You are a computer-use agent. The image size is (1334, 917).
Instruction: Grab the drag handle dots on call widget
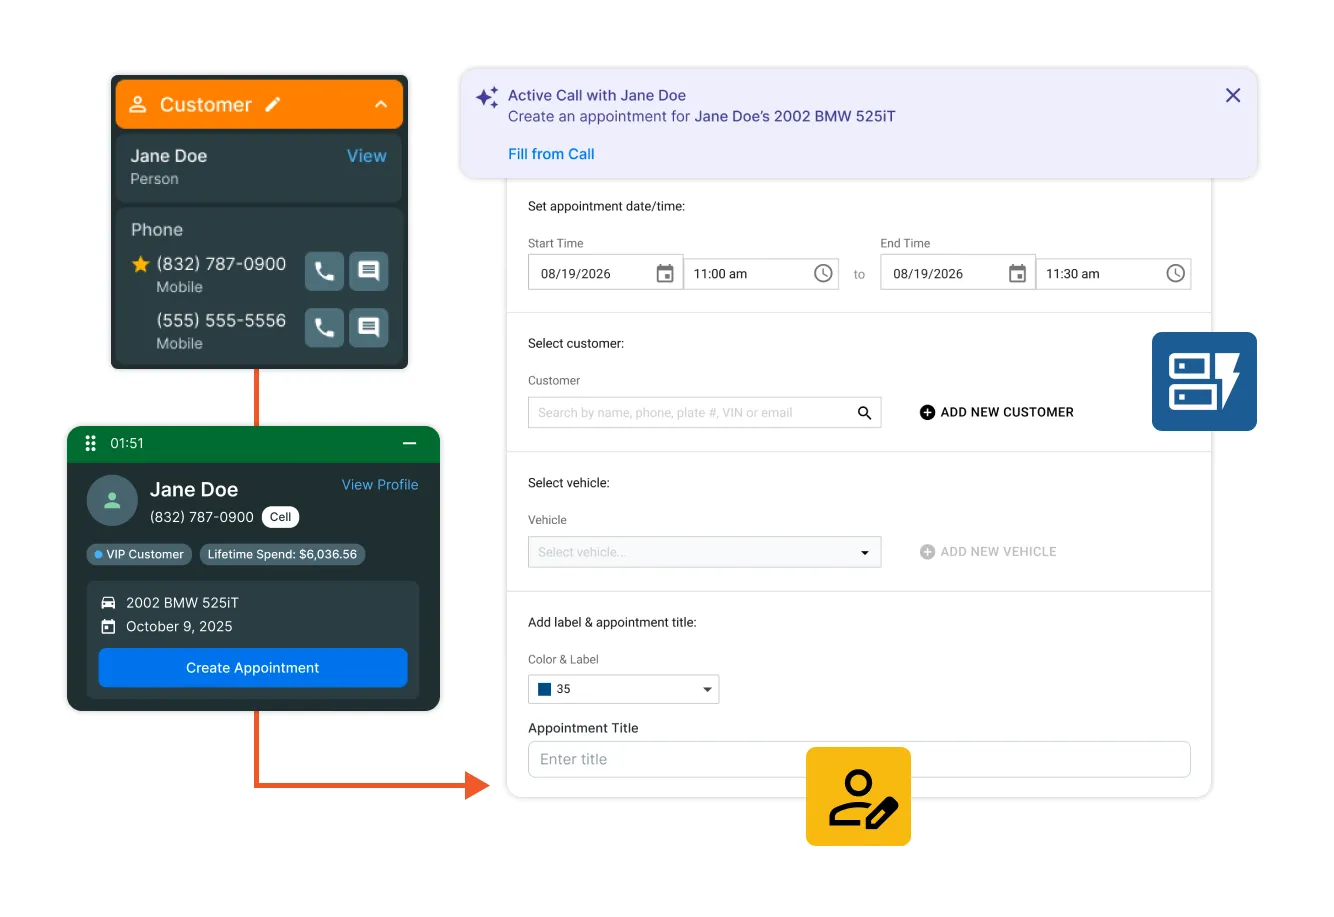[x=90, y=443]
